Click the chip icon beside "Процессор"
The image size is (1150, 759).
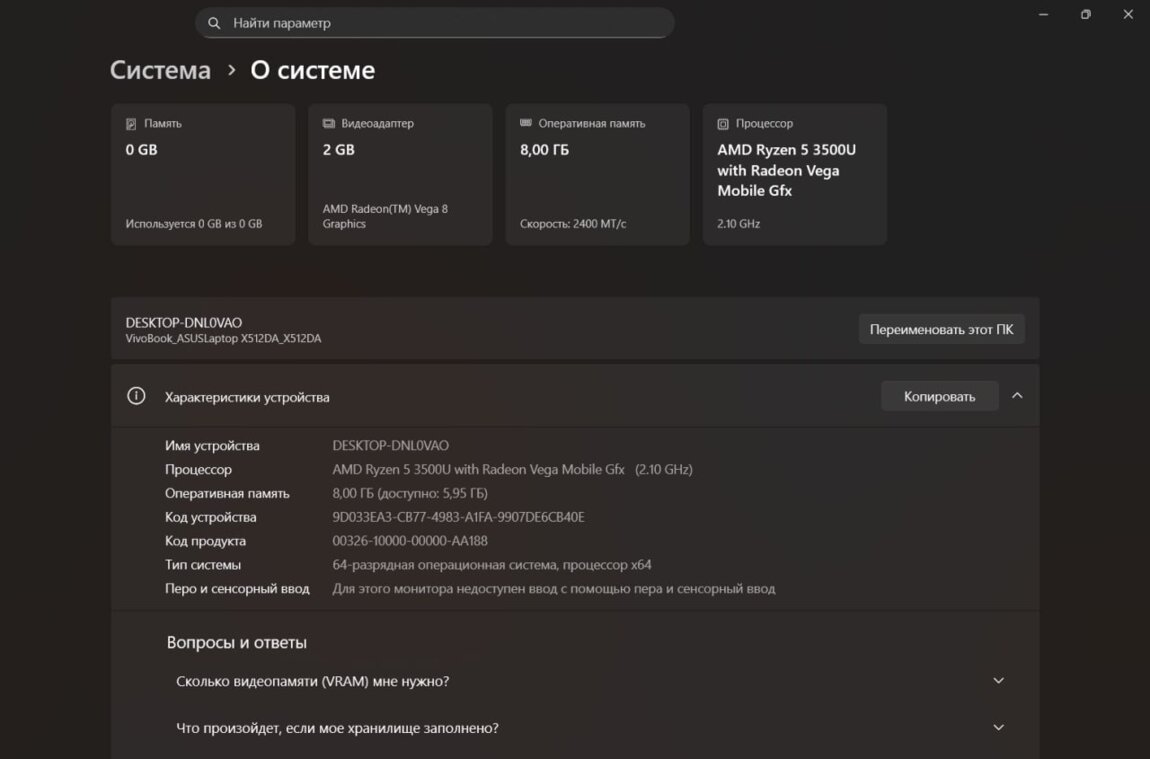click(723, 124)
